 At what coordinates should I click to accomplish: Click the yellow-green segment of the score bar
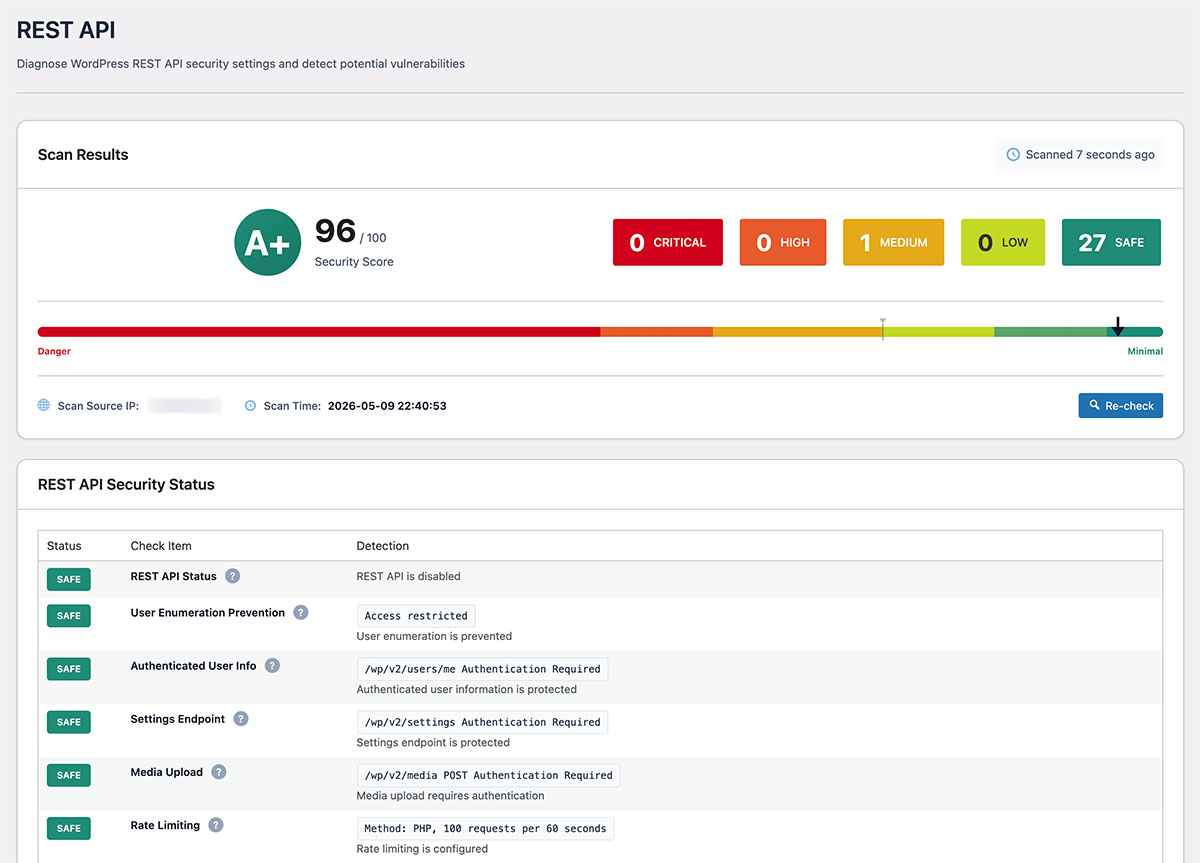[938, 332]
